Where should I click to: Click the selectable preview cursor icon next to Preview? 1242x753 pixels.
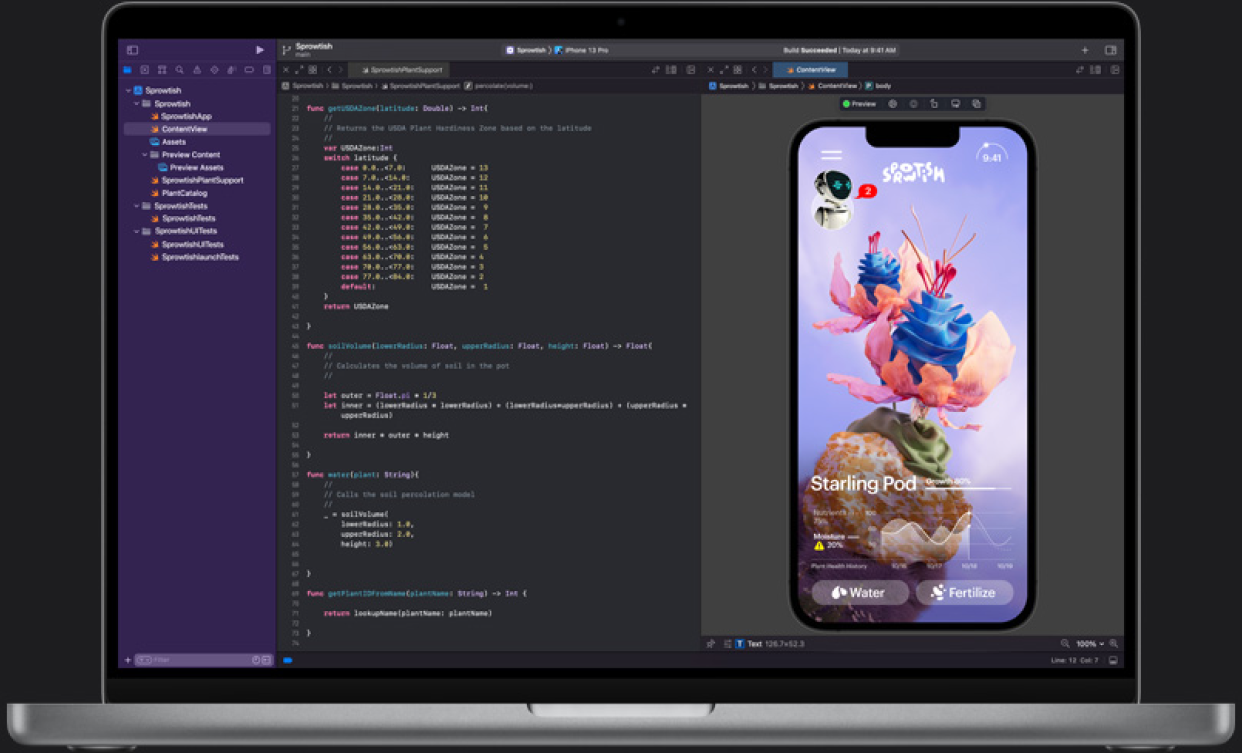[892, 104]
